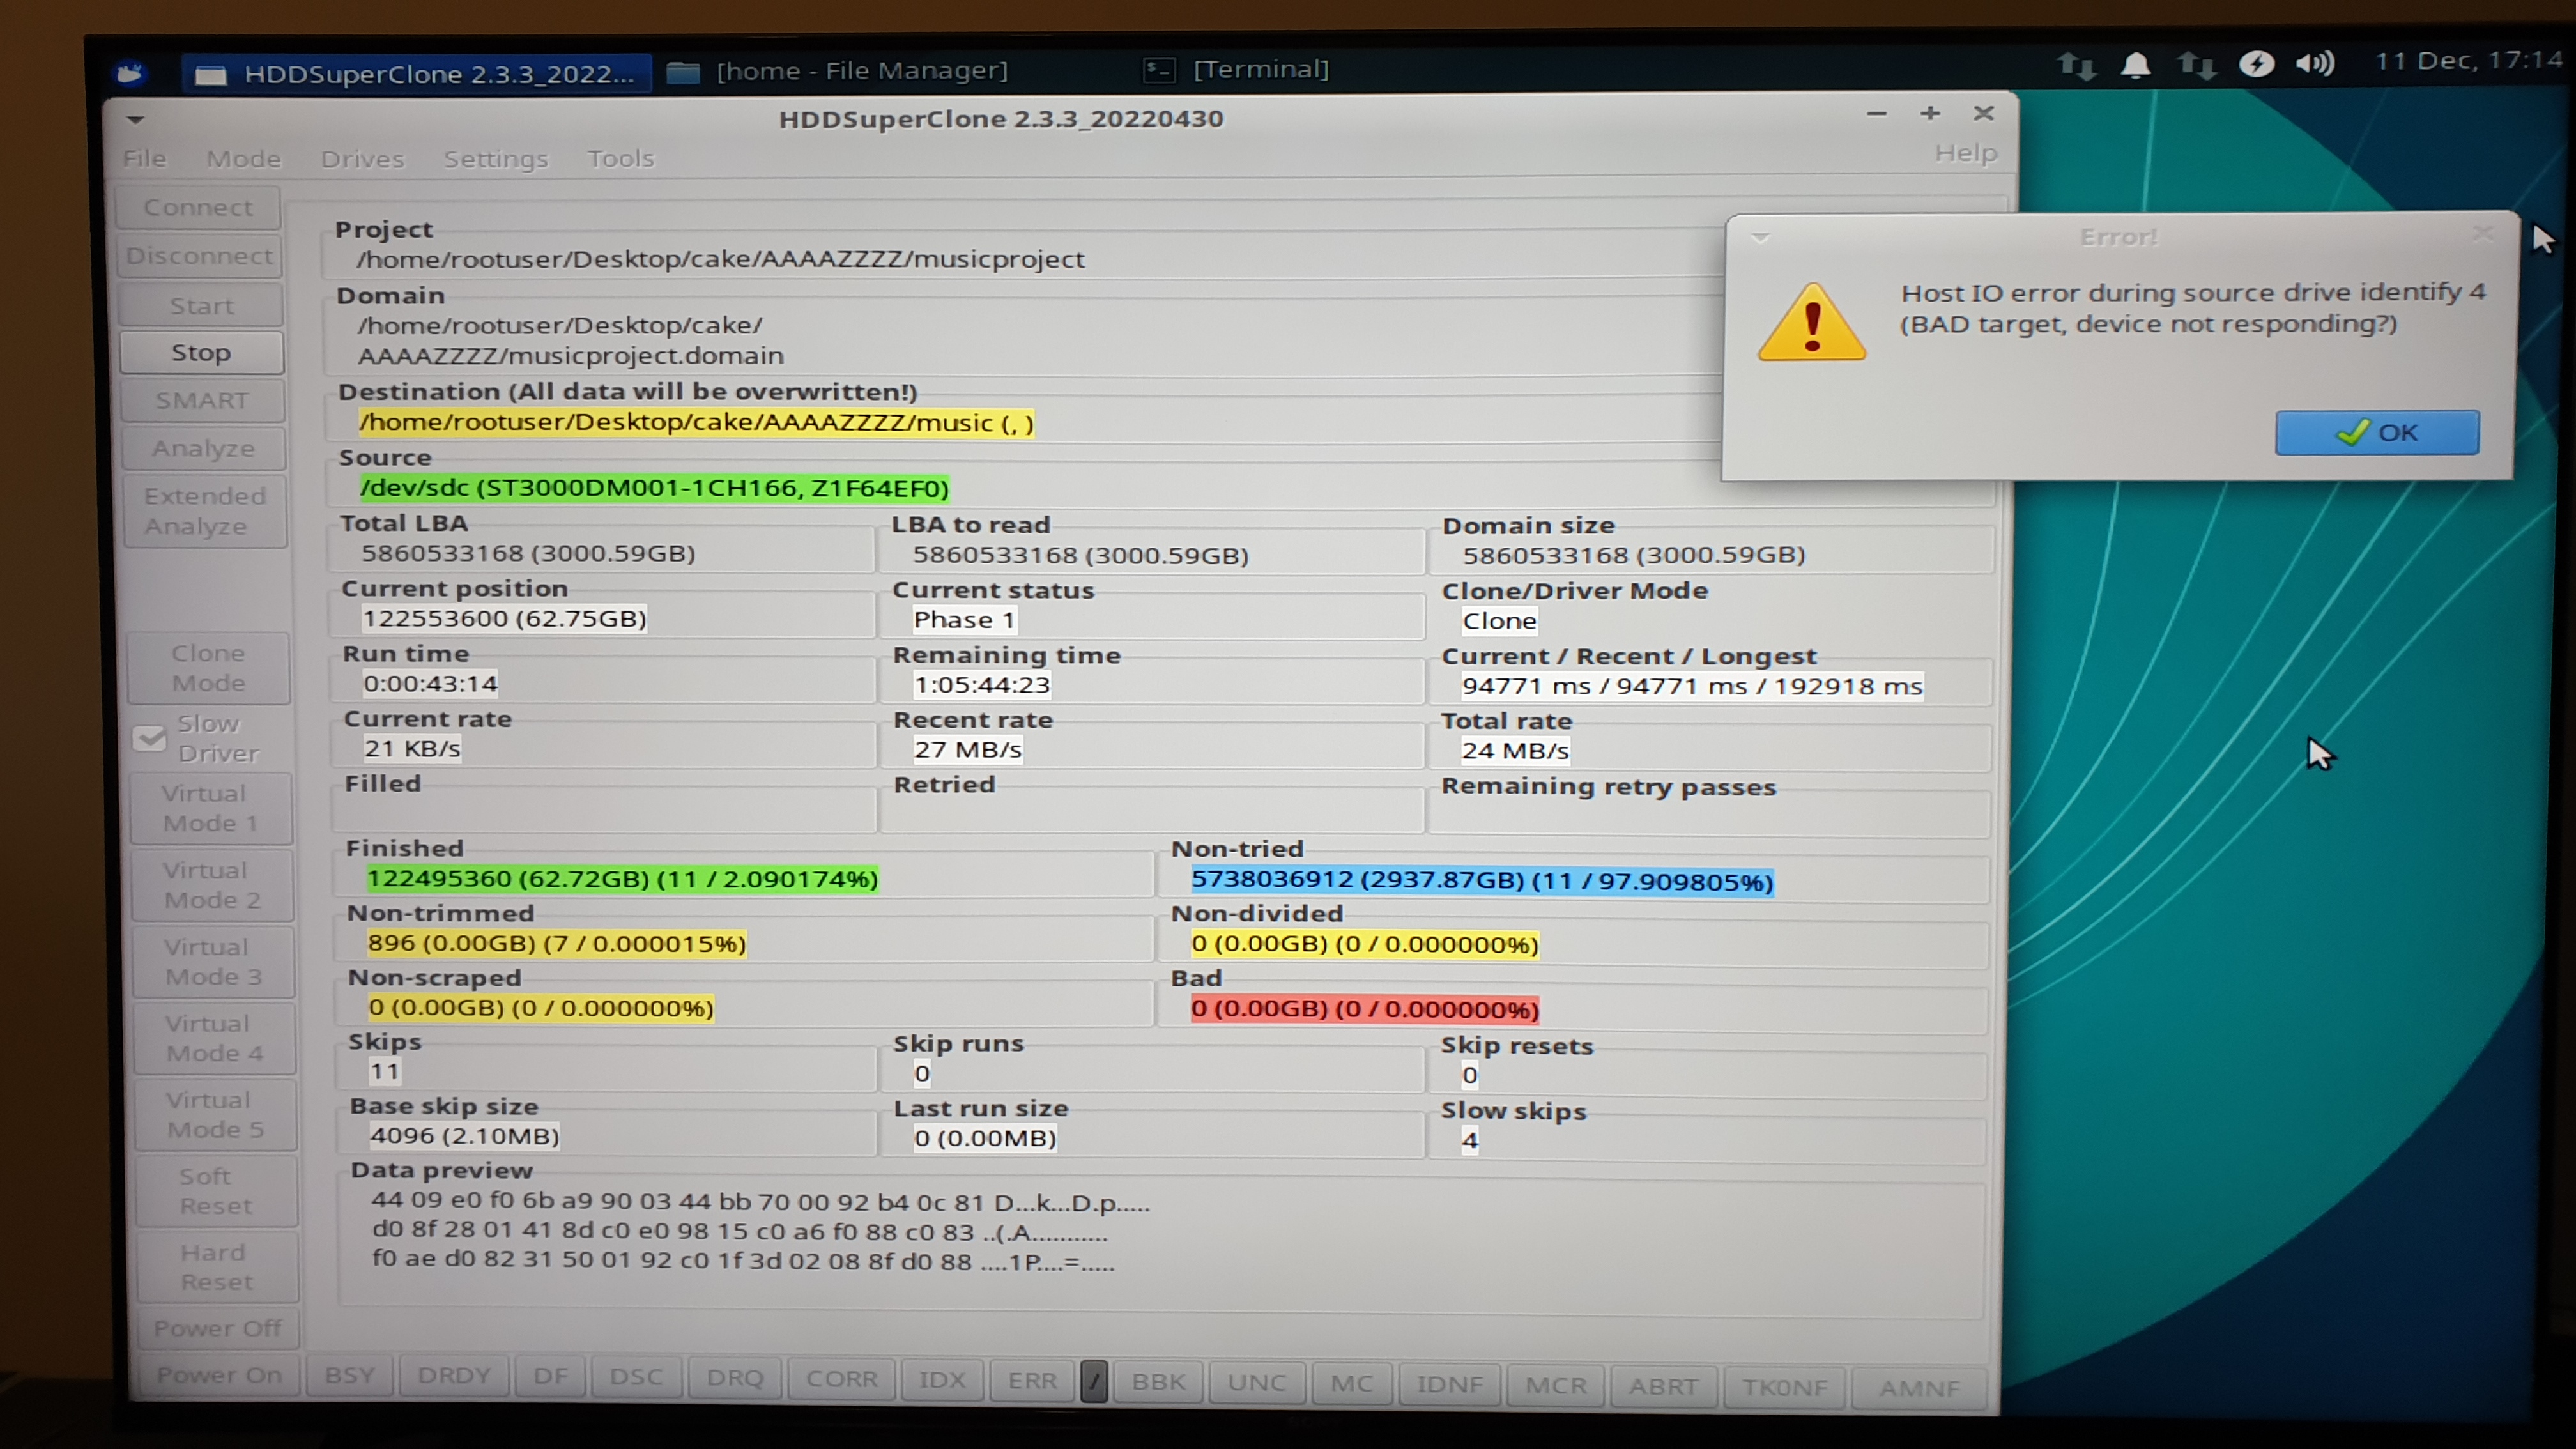Click the TK0NF error indicator
The width and height of the screenshot is (2576, 1449).
pos(1785,1388)
